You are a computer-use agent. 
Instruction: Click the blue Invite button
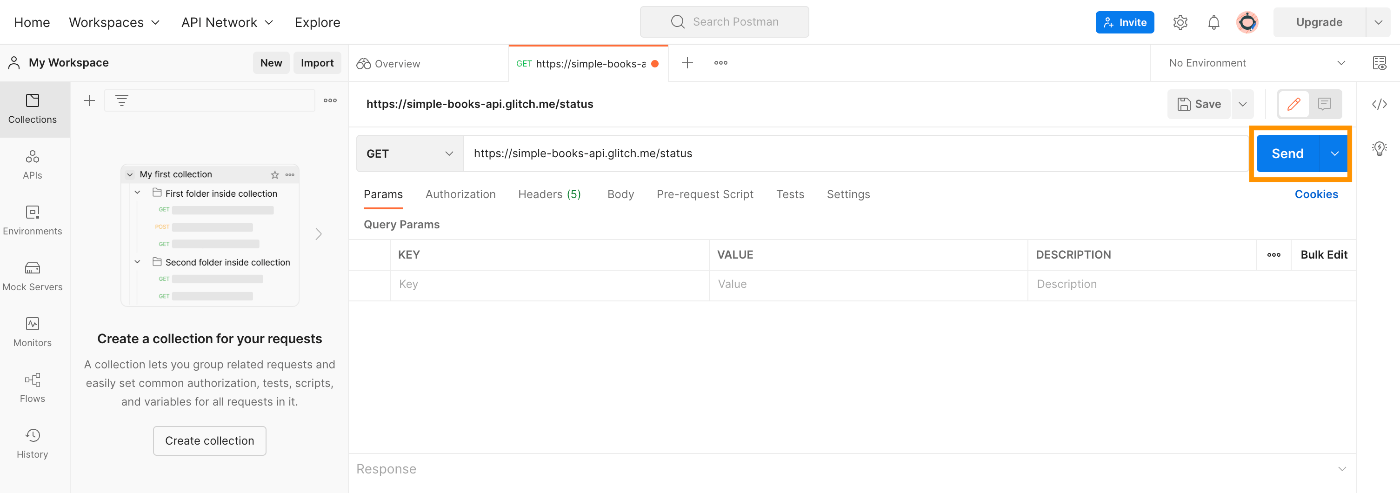[x=1124, y=22]
